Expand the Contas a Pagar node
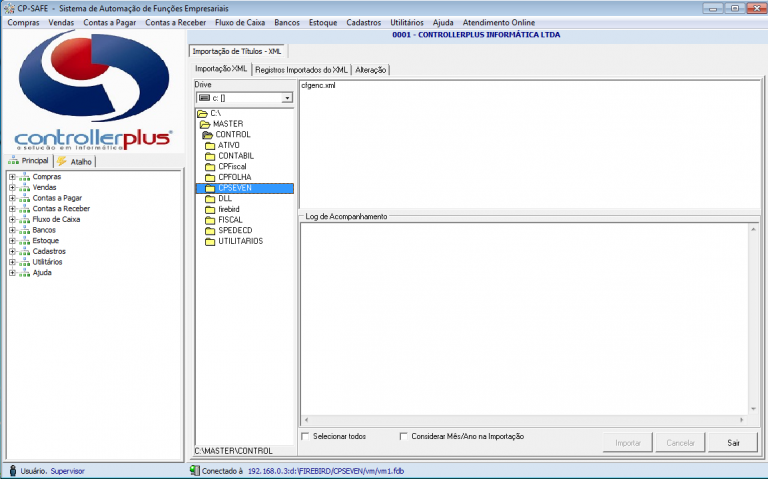This screenshot has width=768, height=479. 12,198
